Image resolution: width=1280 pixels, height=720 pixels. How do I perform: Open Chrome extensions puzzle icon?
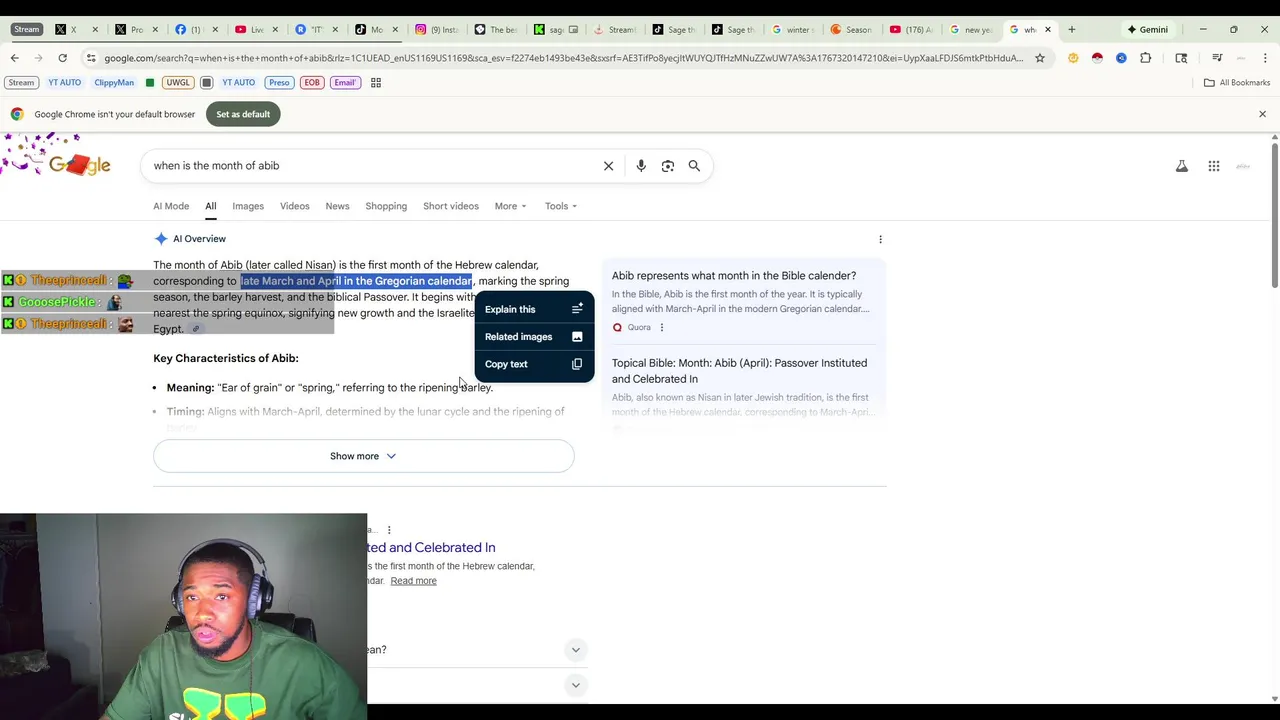[1146, 58]
